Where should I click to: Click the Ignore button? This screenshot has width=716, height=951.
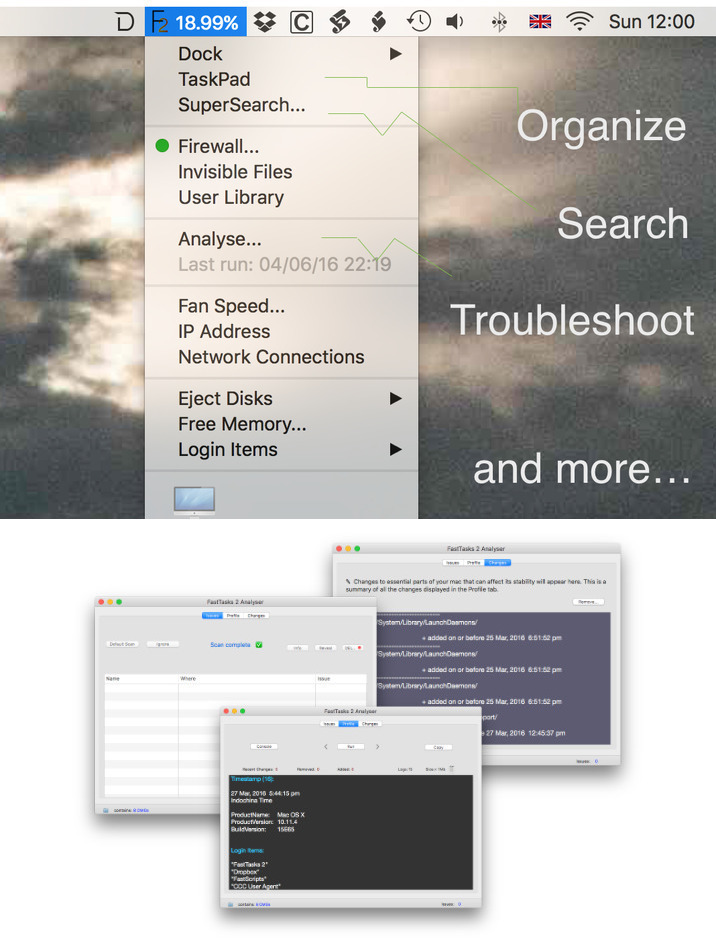(x=162, y=644)
